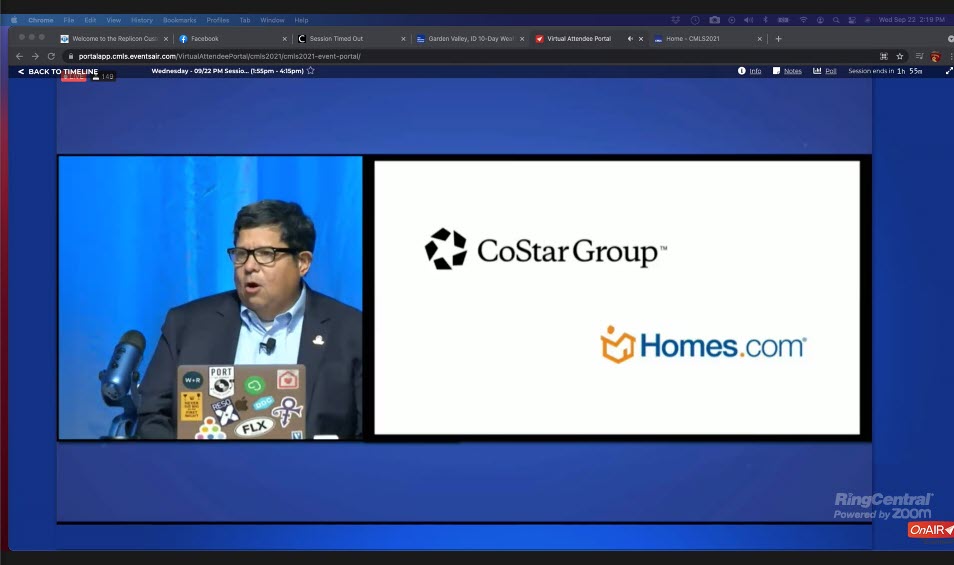Close the Facebook tab
The image size is (954, 565).
point(284,38)
